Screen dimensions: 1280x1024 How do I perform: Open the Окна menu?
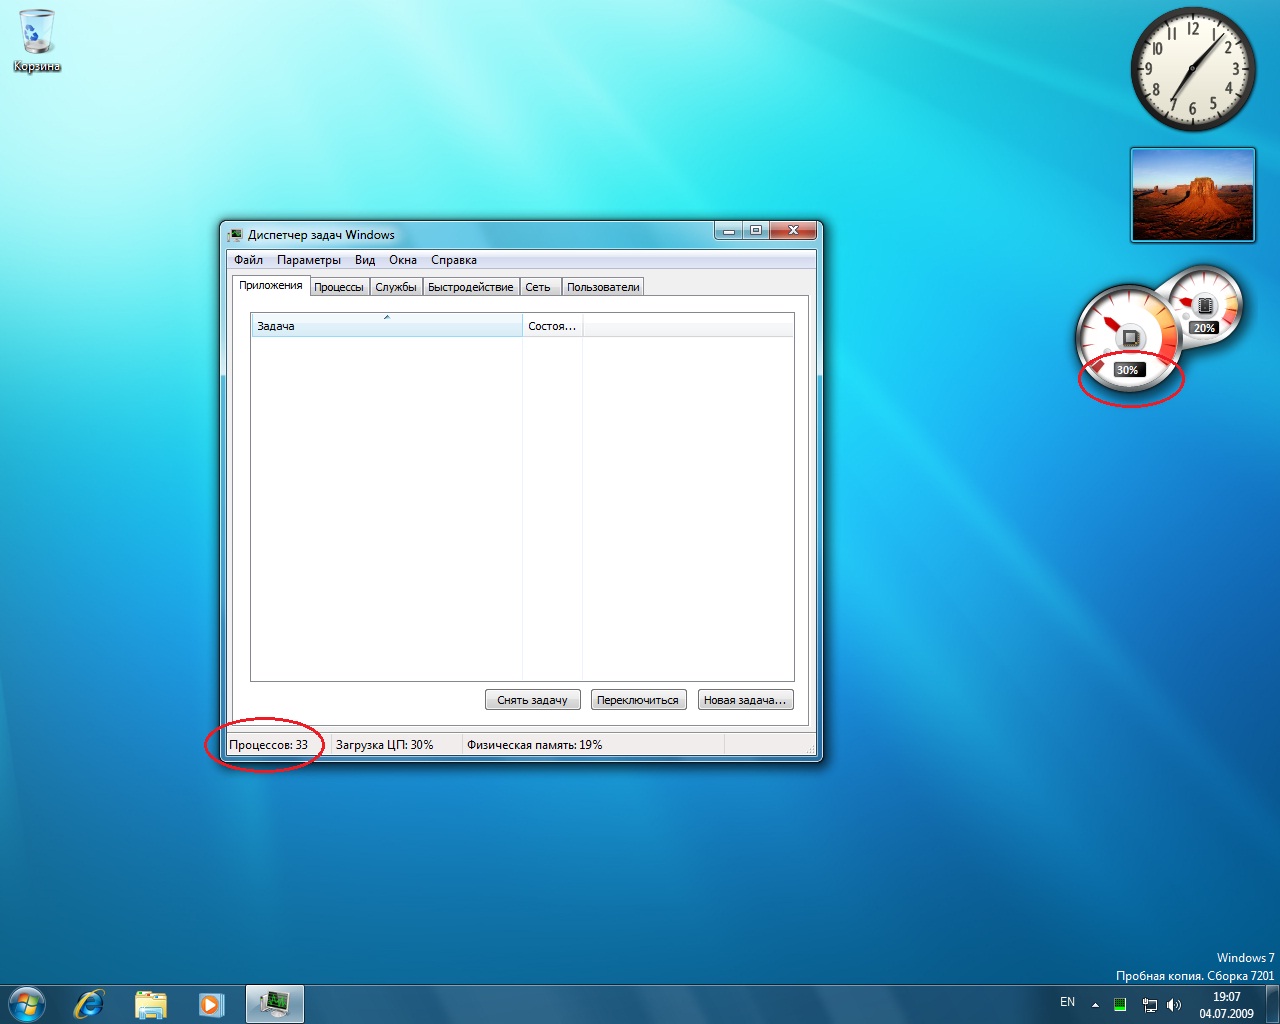[x=403, y=260]
